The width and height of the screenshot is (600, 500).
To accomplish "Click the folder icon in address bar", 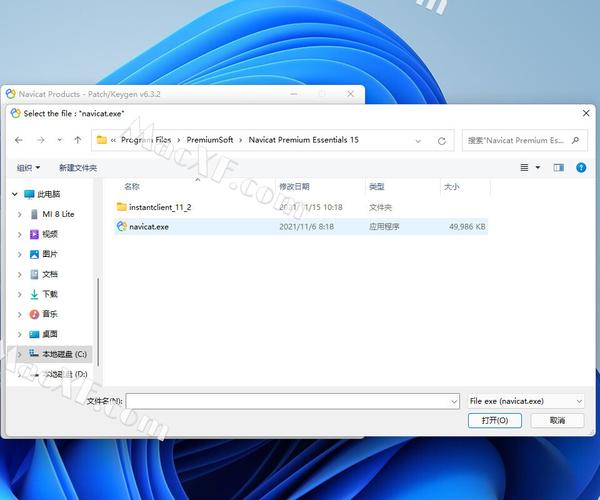I will click(x=102, y=140).
